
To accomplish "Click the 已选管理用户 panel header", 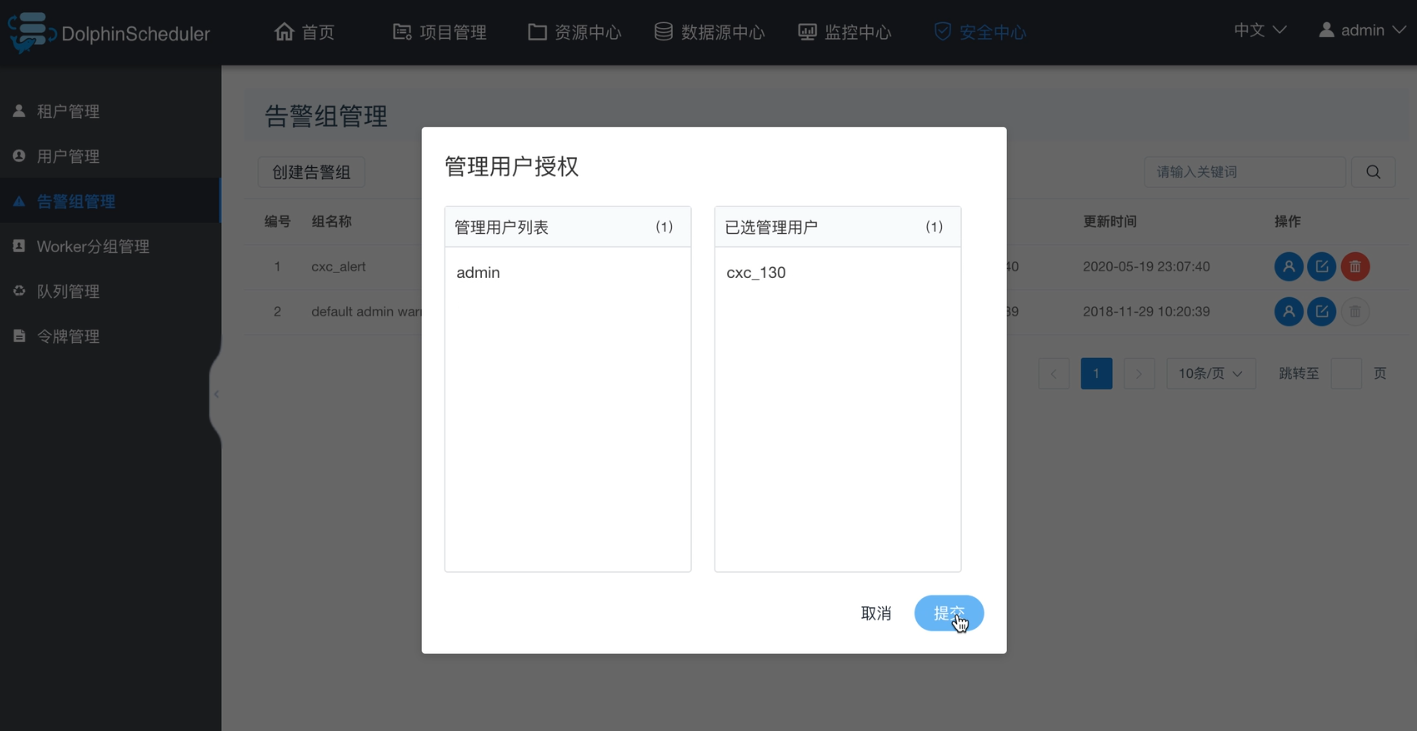I will [837, 227].
